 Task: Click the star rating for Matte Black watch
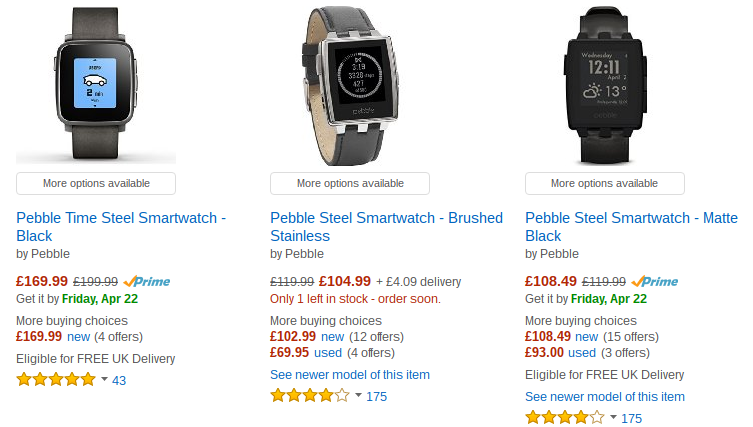565,417
